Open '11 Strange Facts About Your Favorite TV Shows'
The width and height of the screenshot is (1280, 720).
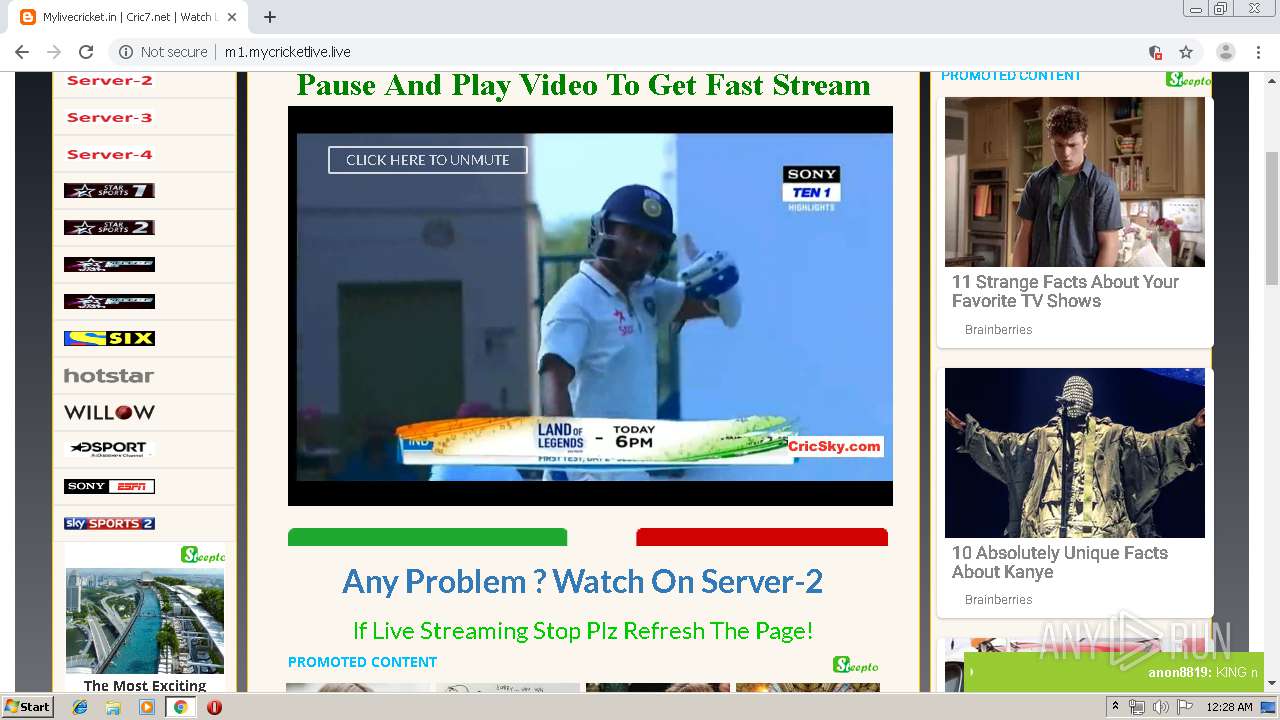[x=1065, y=291]
